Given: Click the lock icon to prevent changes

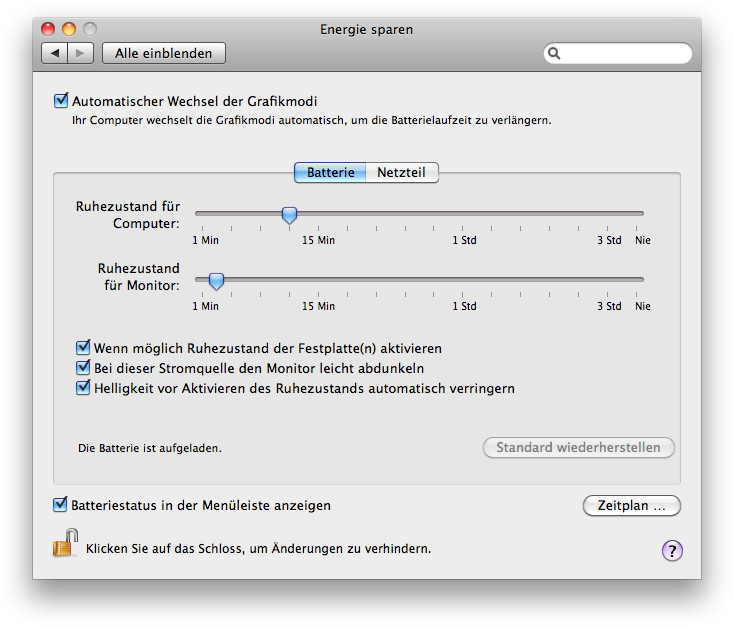Looking at the screenshot, I should point(65,543).
